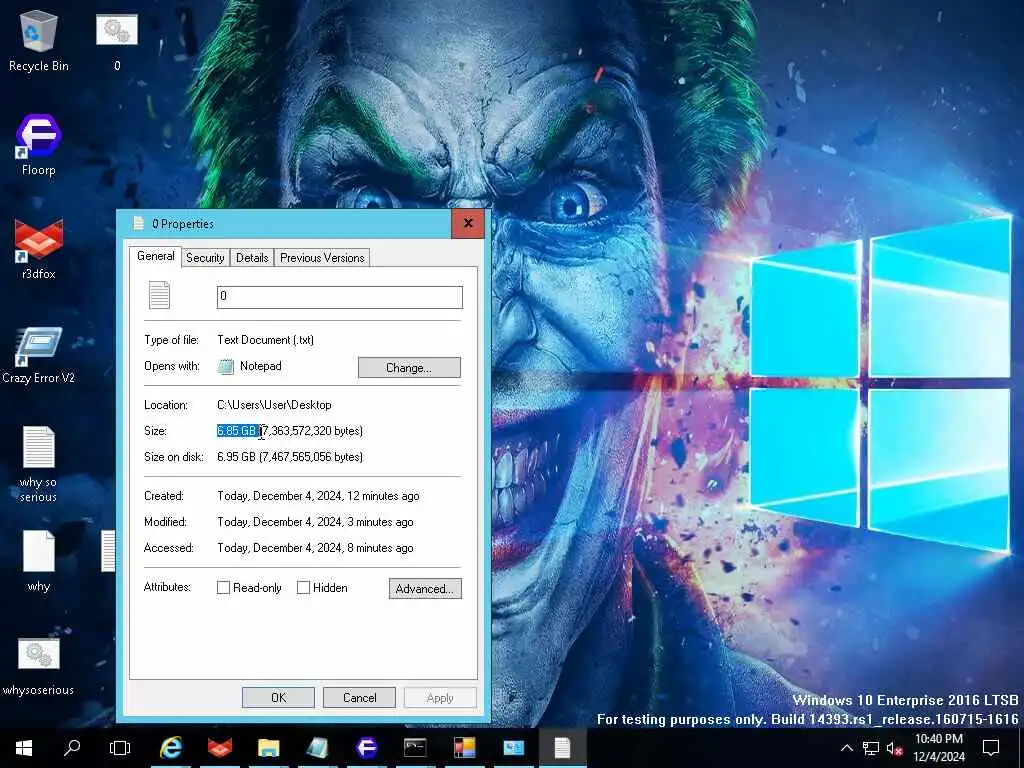Close the 0 Properties dialog

(468, 223)
